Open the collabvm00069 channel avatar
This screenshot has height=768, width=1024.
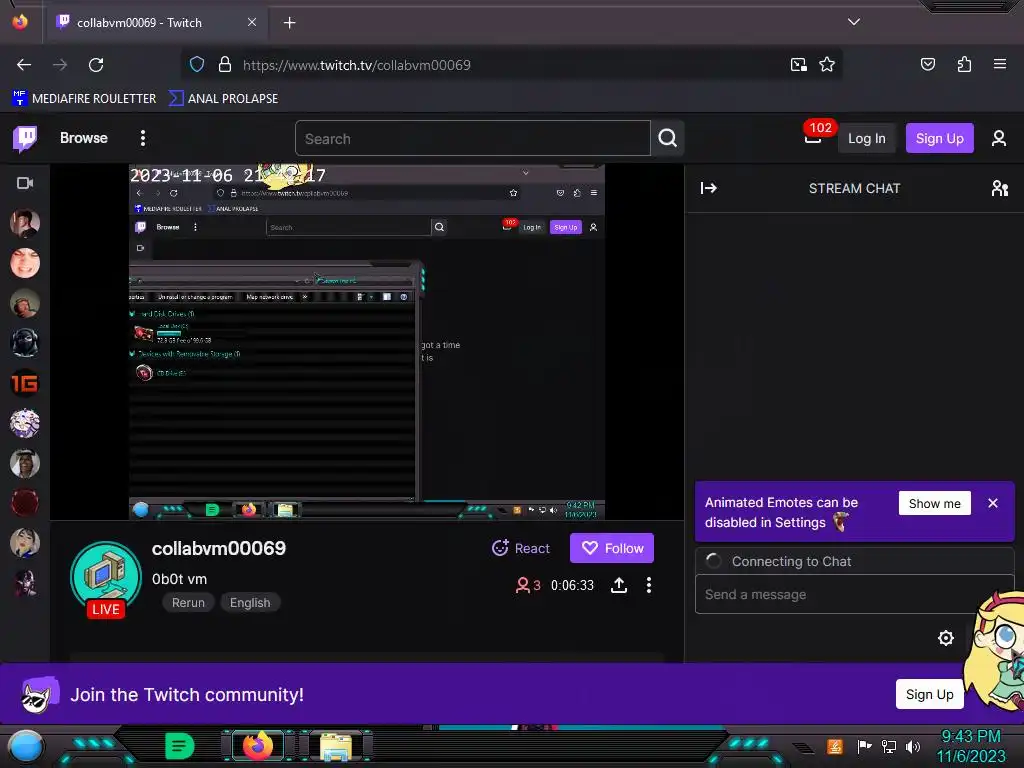(106, 577)
